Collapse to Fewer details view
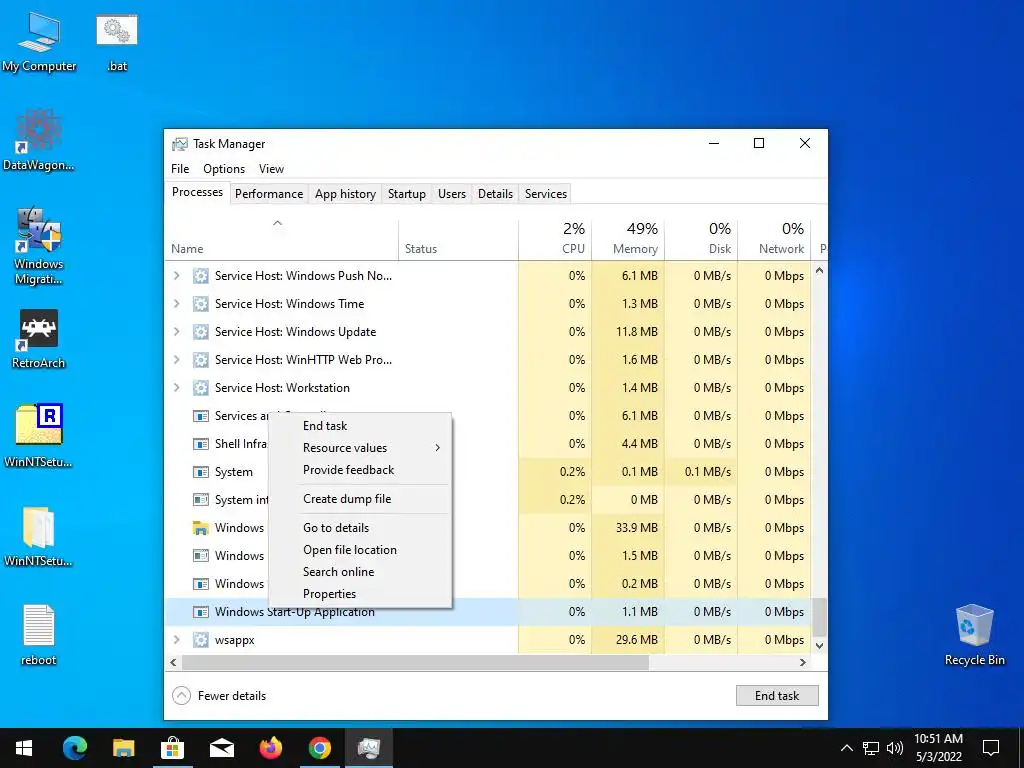The image size is (1024, 768). 219,696
